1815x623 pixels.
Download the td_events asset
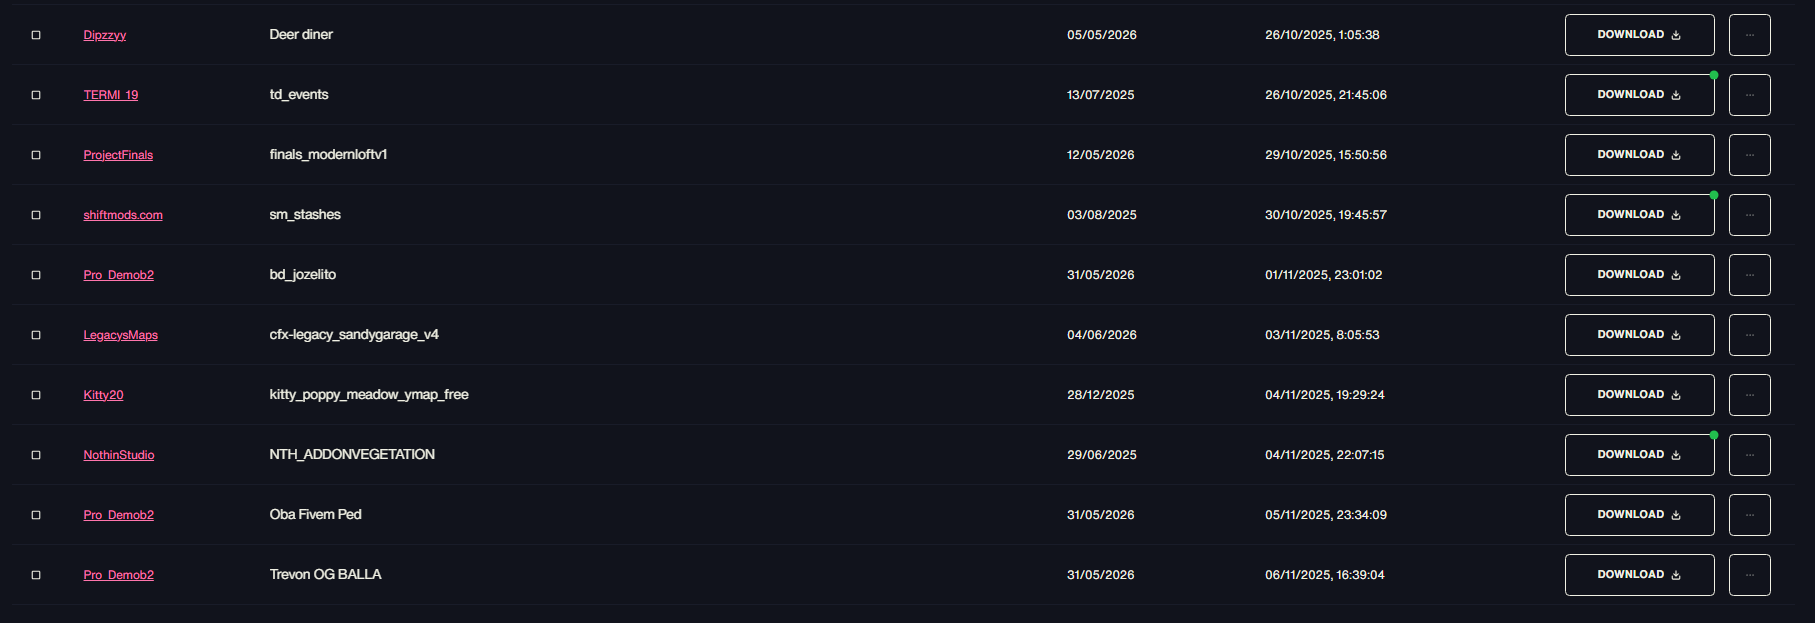click(x=1639, y=95)
